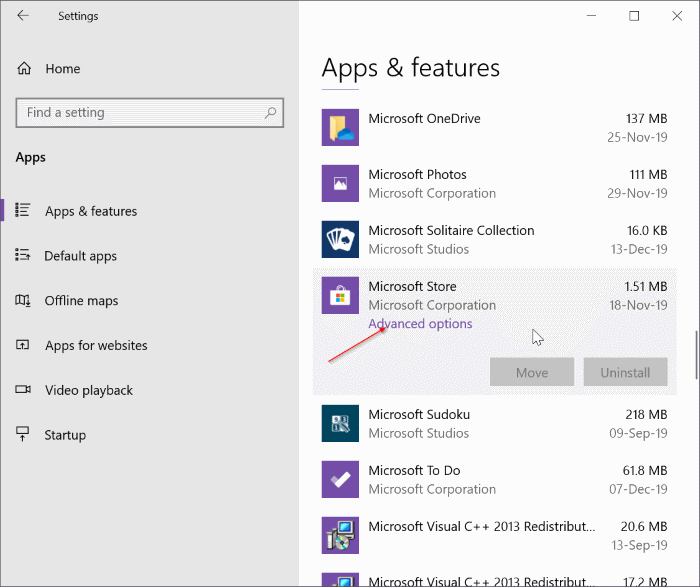Click the Apps & features sidebar icon
Screen dimensions: 700x587
[22, 210]
